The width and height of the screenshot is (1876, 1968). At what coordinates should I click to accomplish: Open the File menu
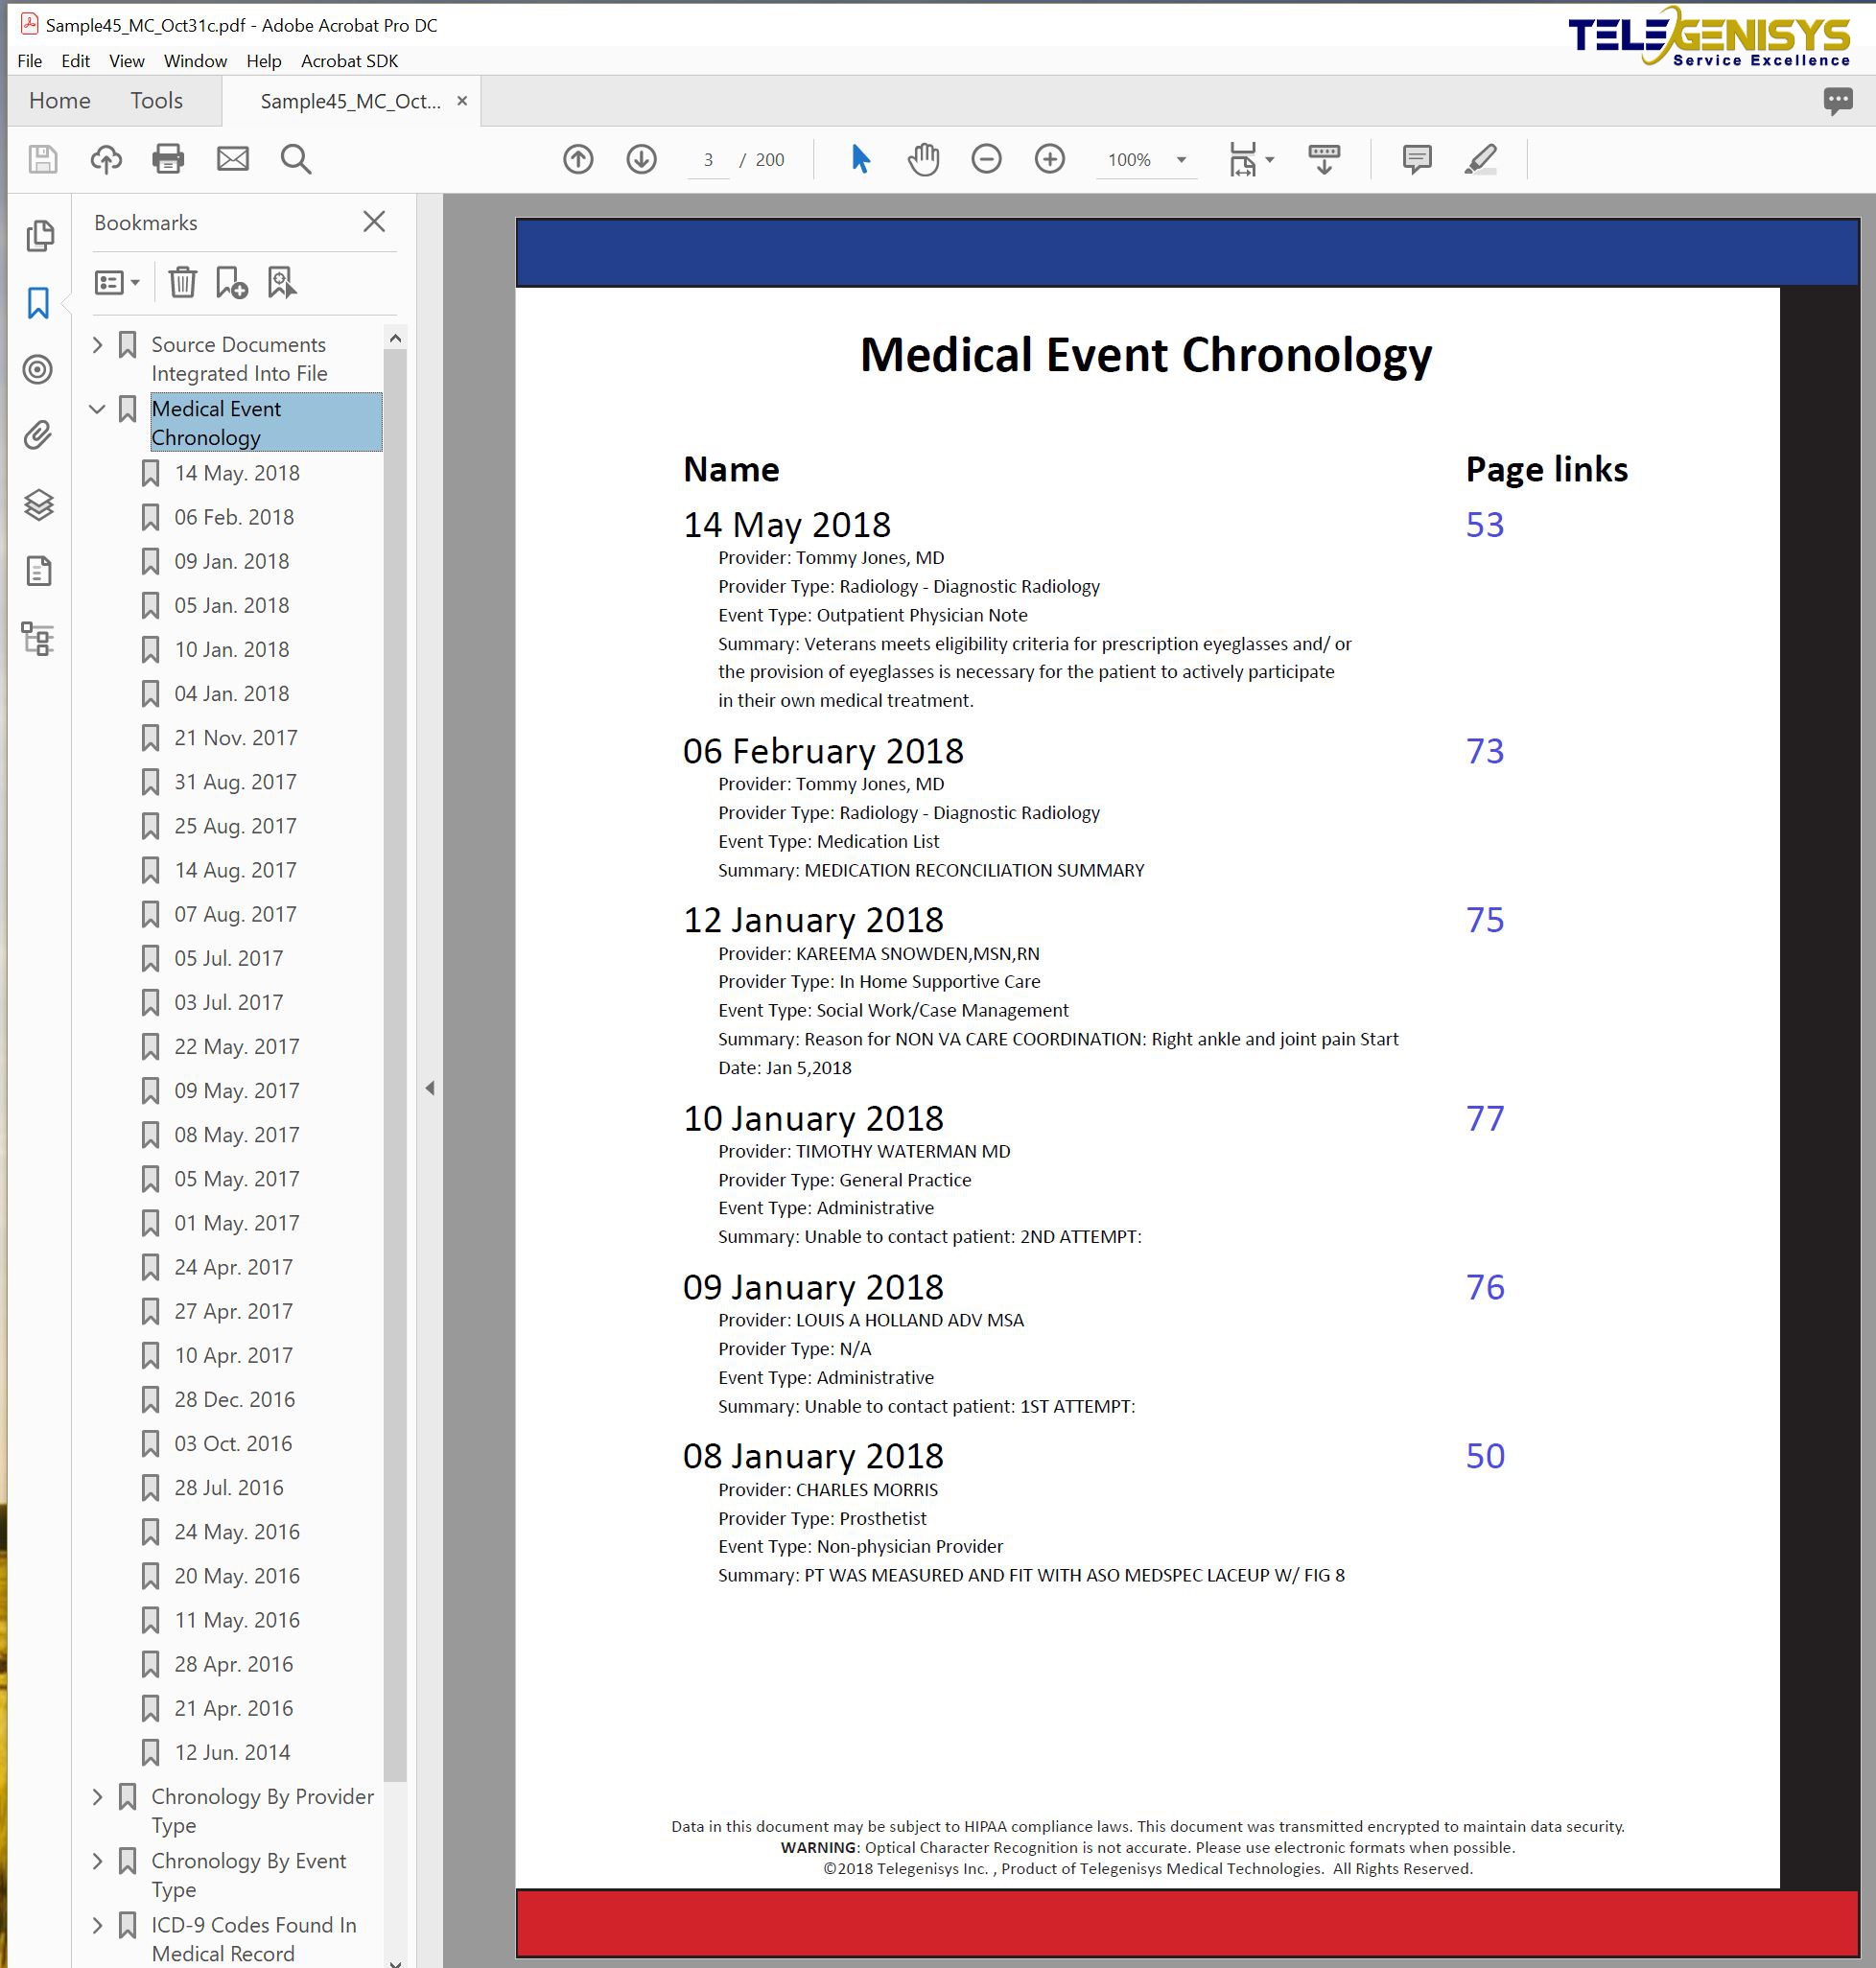click(x=30, y=61)
